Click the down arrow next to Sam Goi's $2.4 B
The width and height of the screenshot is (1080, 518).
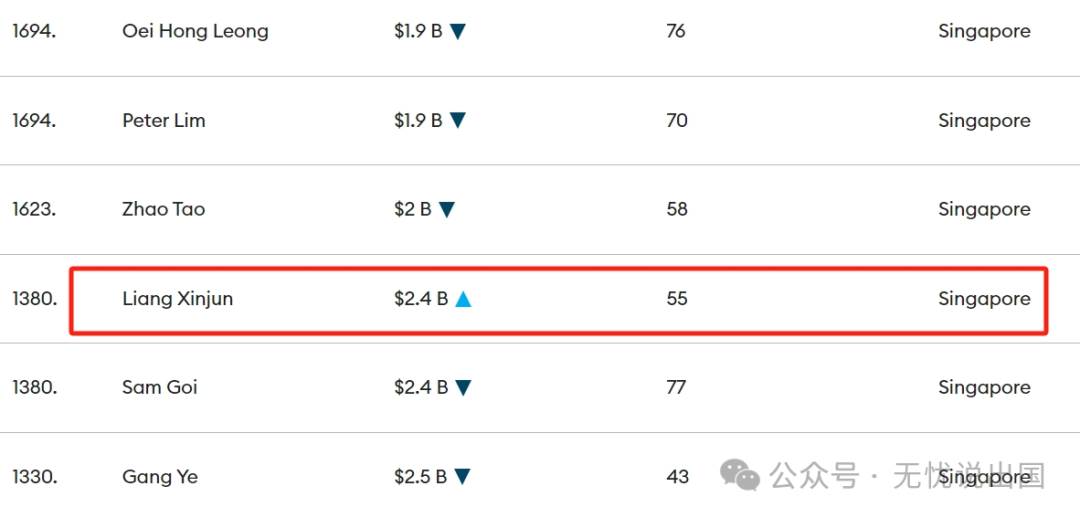click(x=464, y=388)
